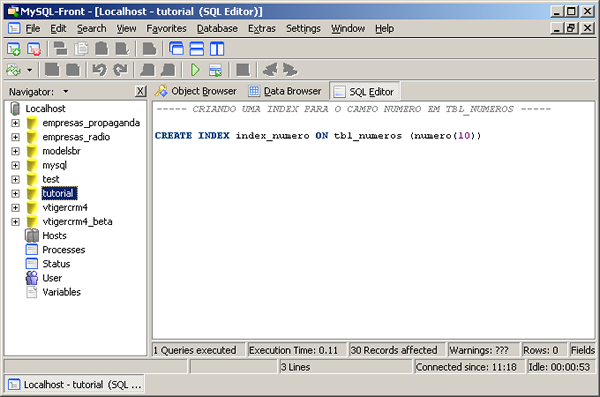
Task: Open the Window menu
Action: (348, 29)
